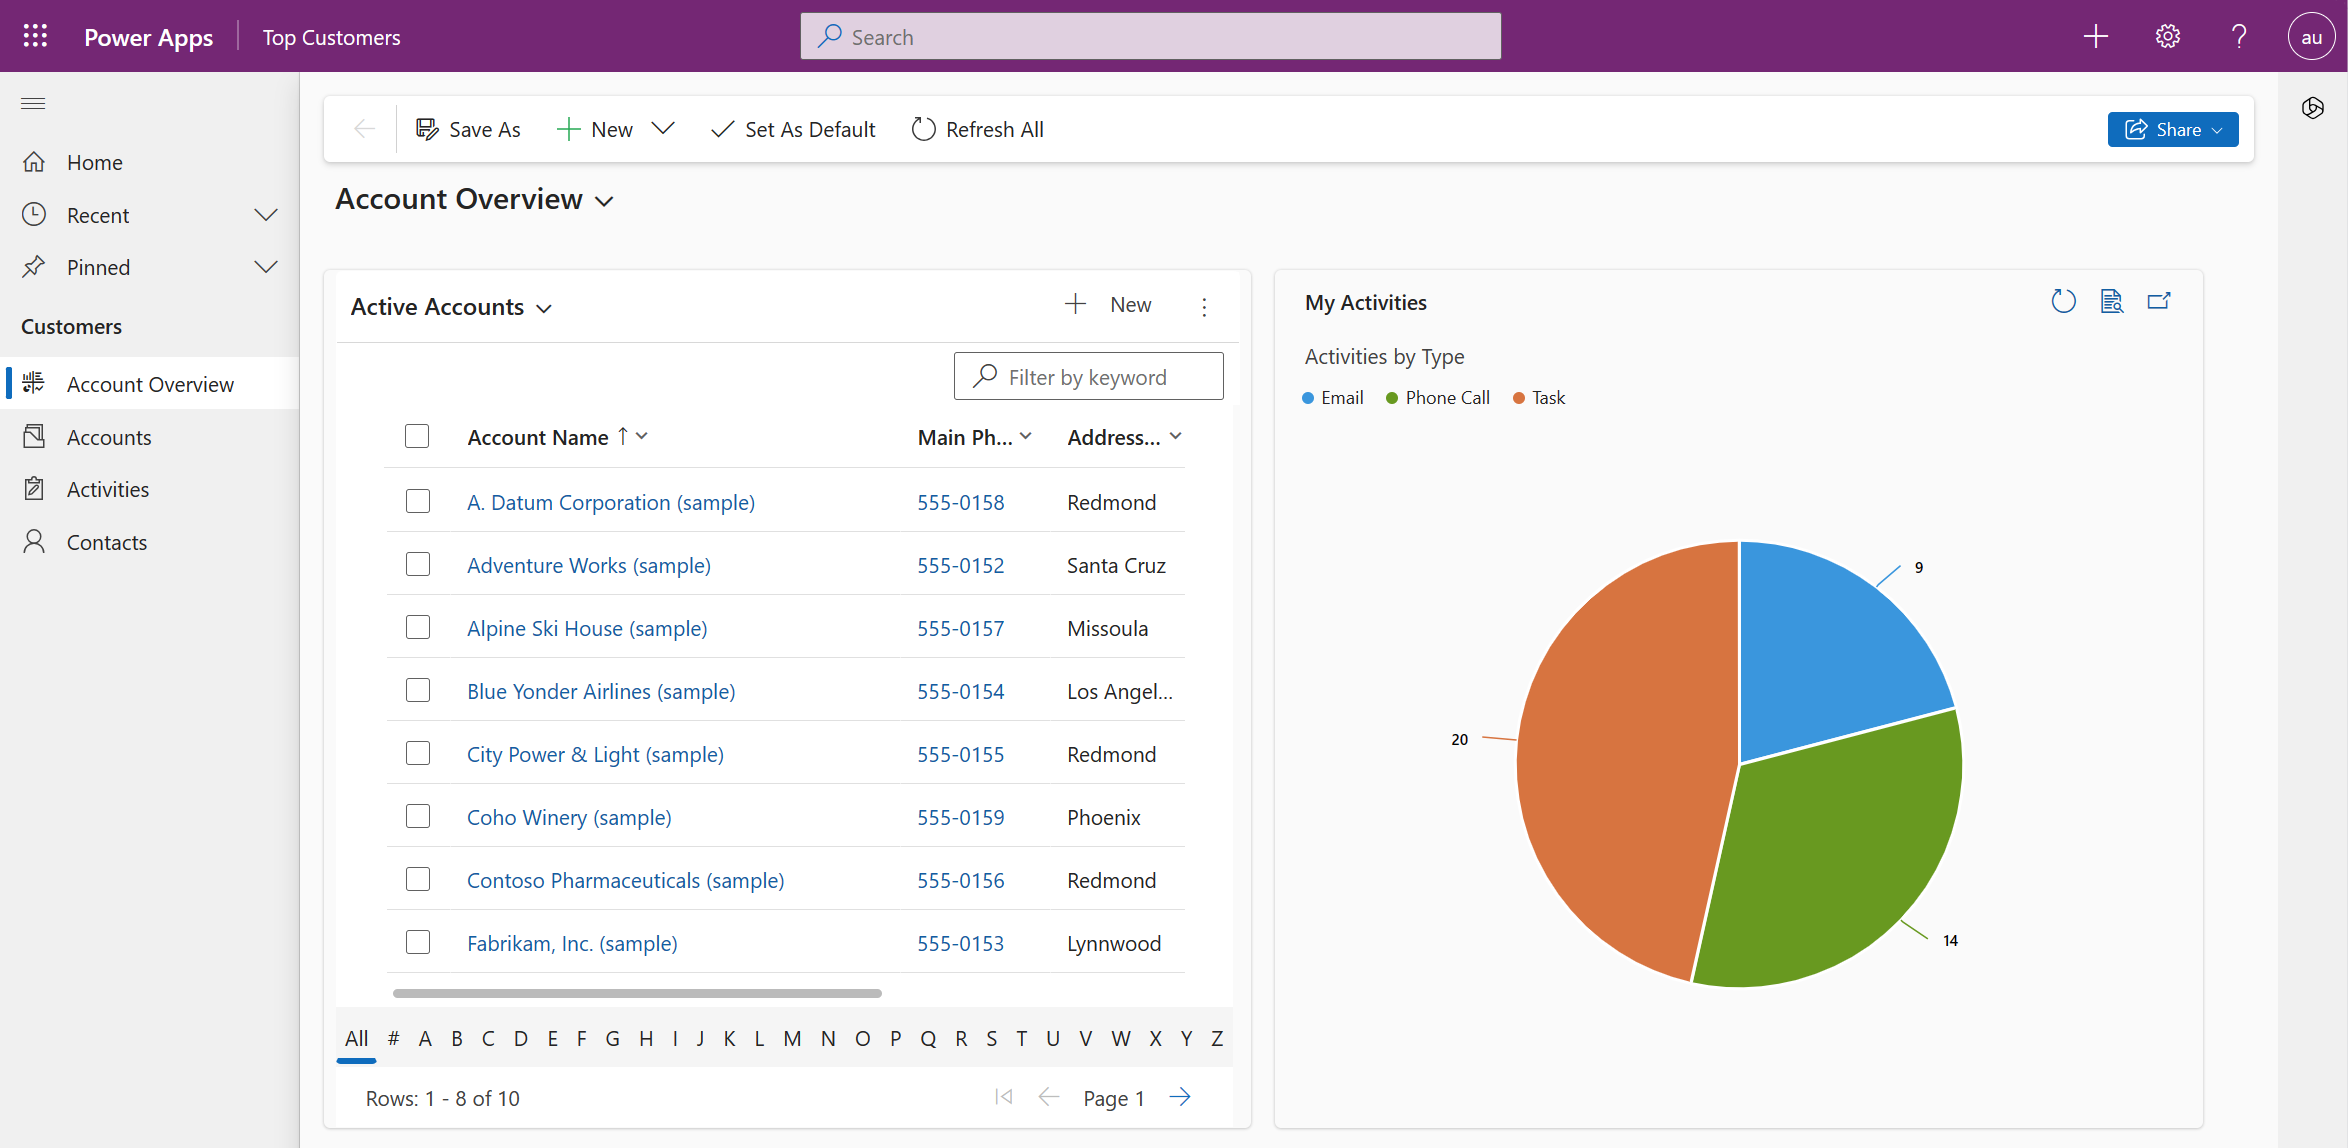
Task: Open the New command dropdown arrow
Action: pyautogui.click(x=663, y=129)
